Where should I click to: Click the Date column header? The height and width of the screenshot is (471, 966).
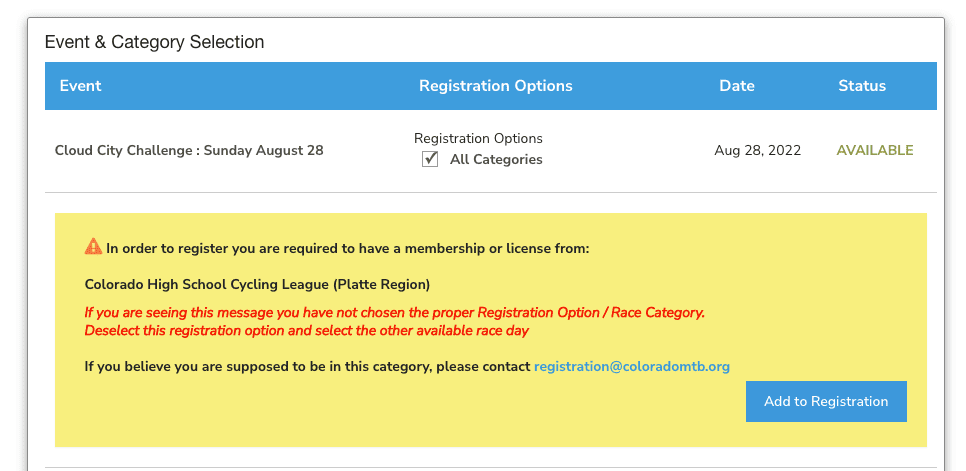coord(737,86)
